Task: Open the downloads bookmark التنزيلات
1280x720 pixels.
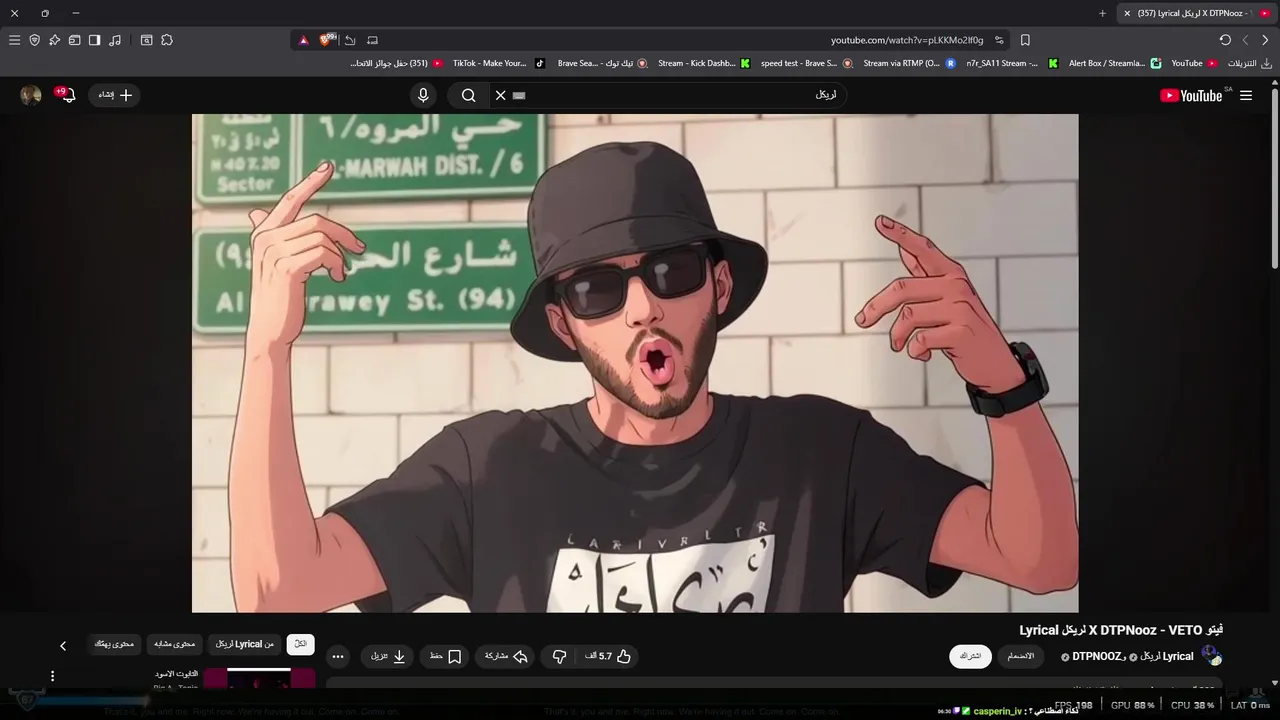Action: (1250, 63)
